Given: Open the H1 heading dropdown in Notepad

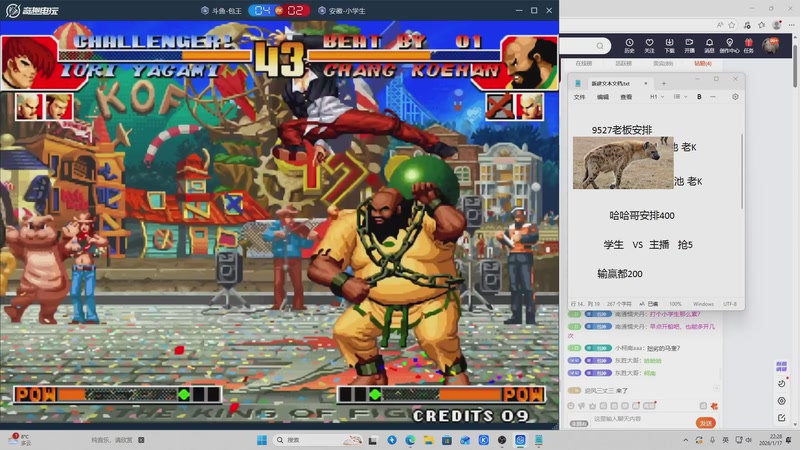Looking at the screenshot, I should point(657,96).
